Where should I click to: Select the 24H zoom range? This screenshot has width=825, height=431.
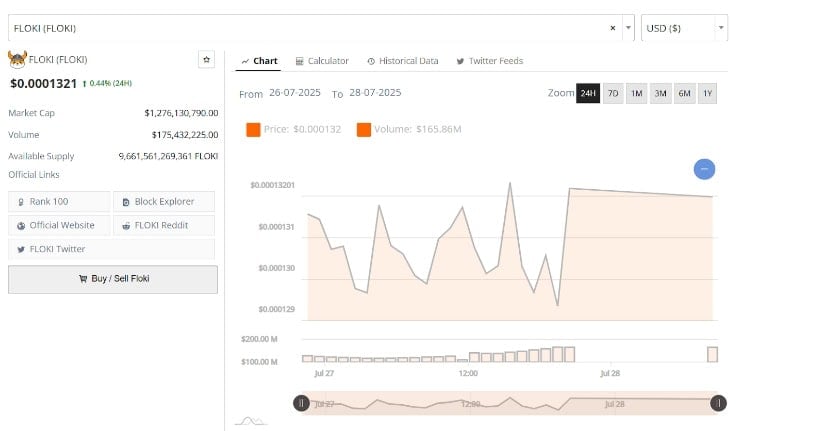[x=588, y=93]
